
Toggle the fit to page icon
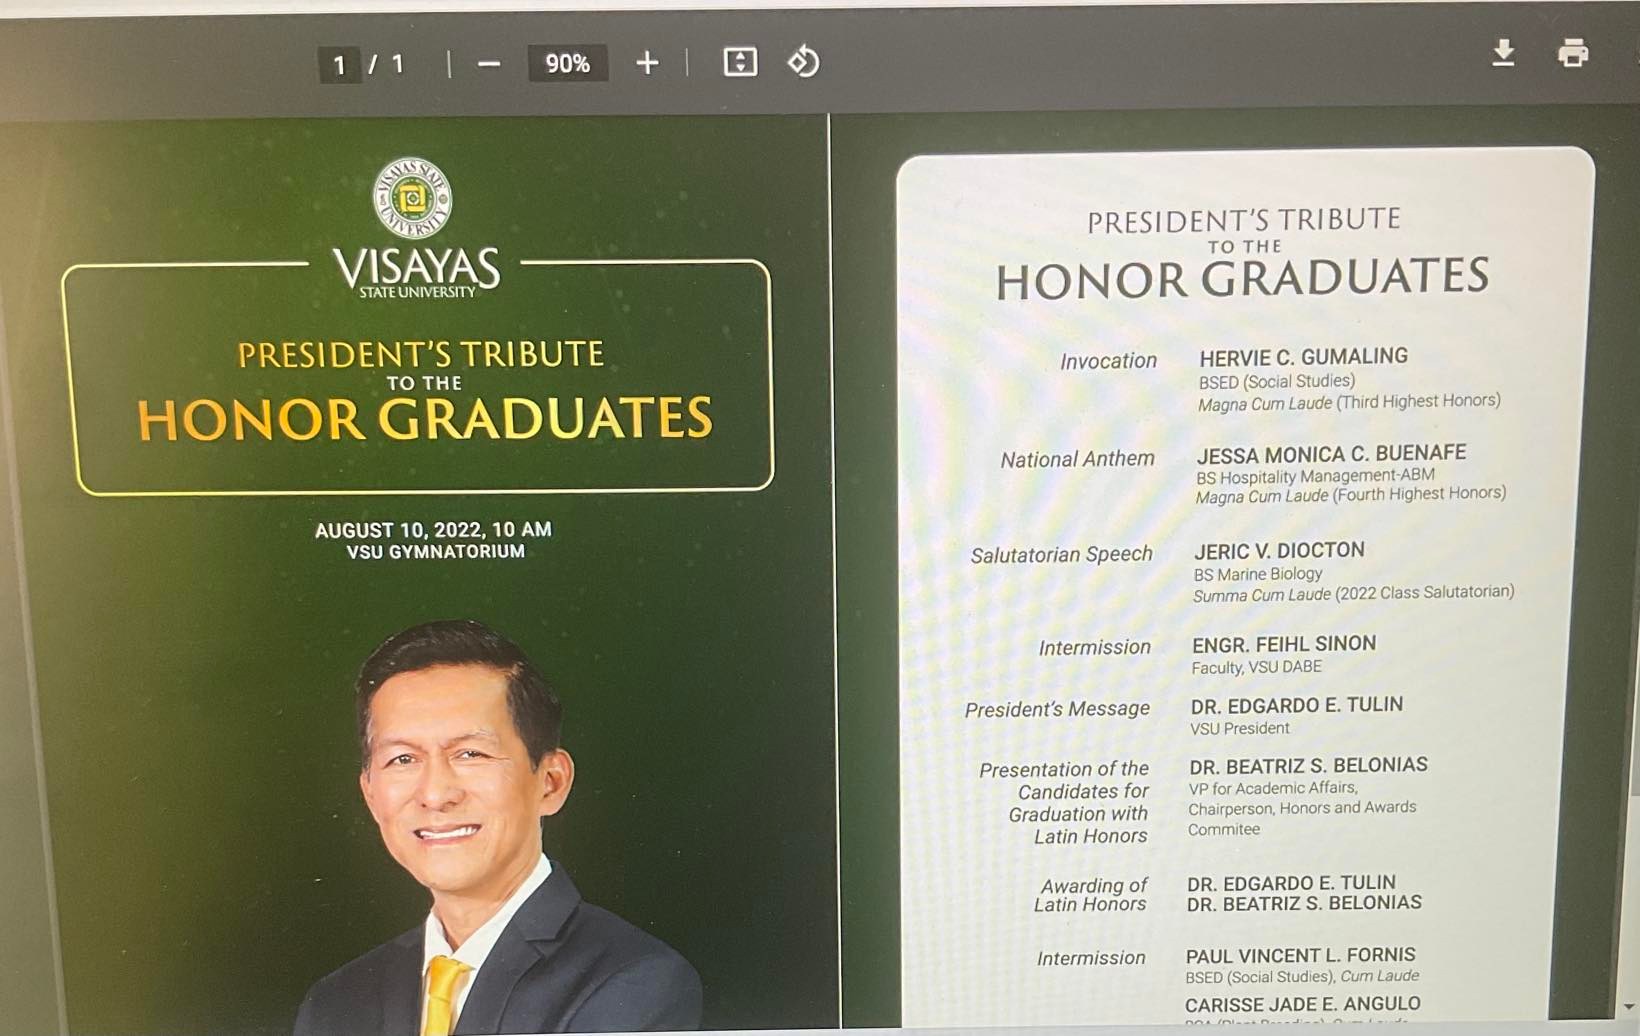tap(740, 62)
